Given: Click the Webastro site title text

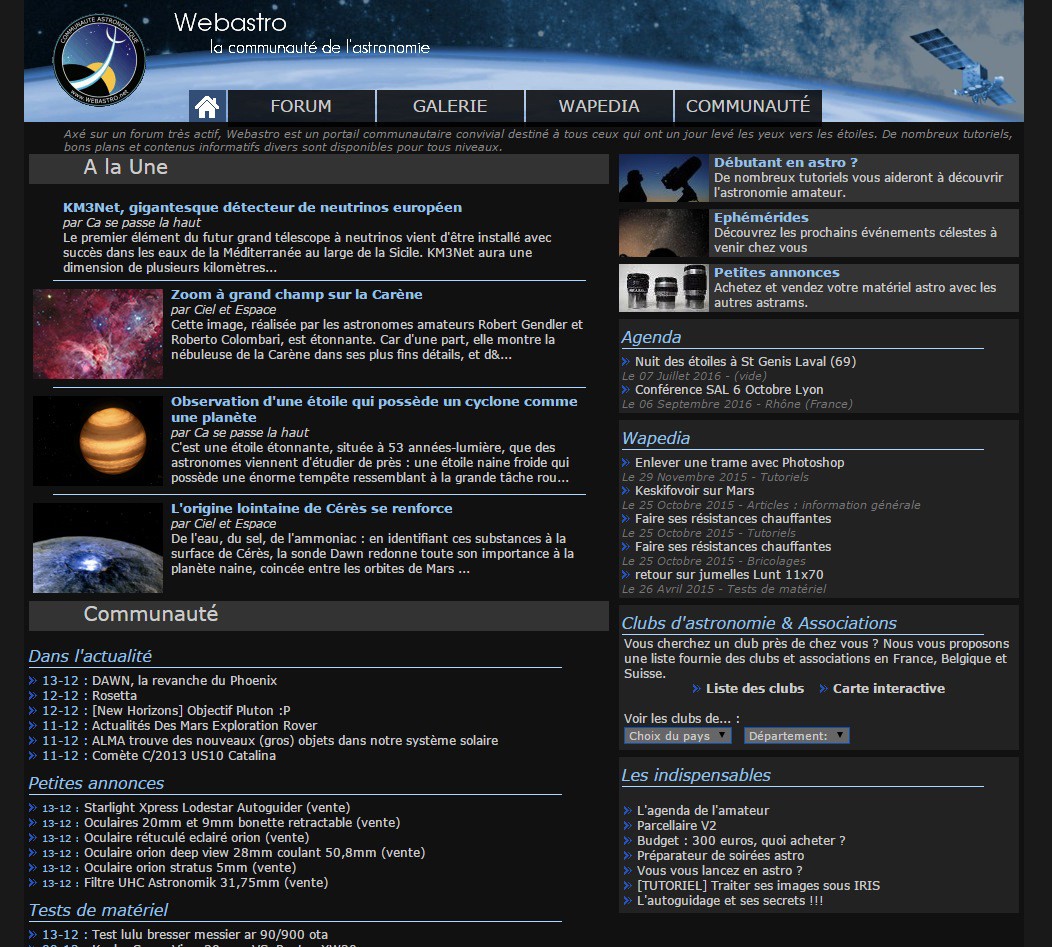Looking at the screenshot, I should (x=230, y=23).
